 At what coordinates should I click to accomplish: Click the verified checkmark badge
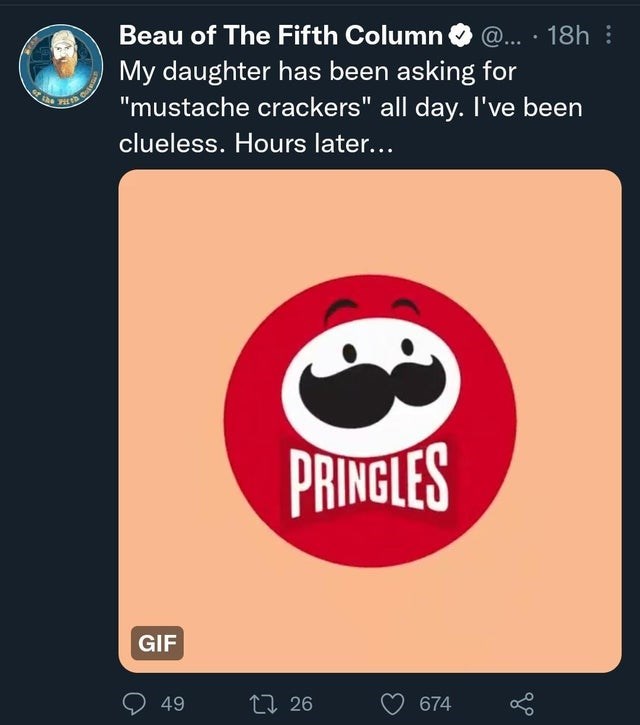pos(460,37)
